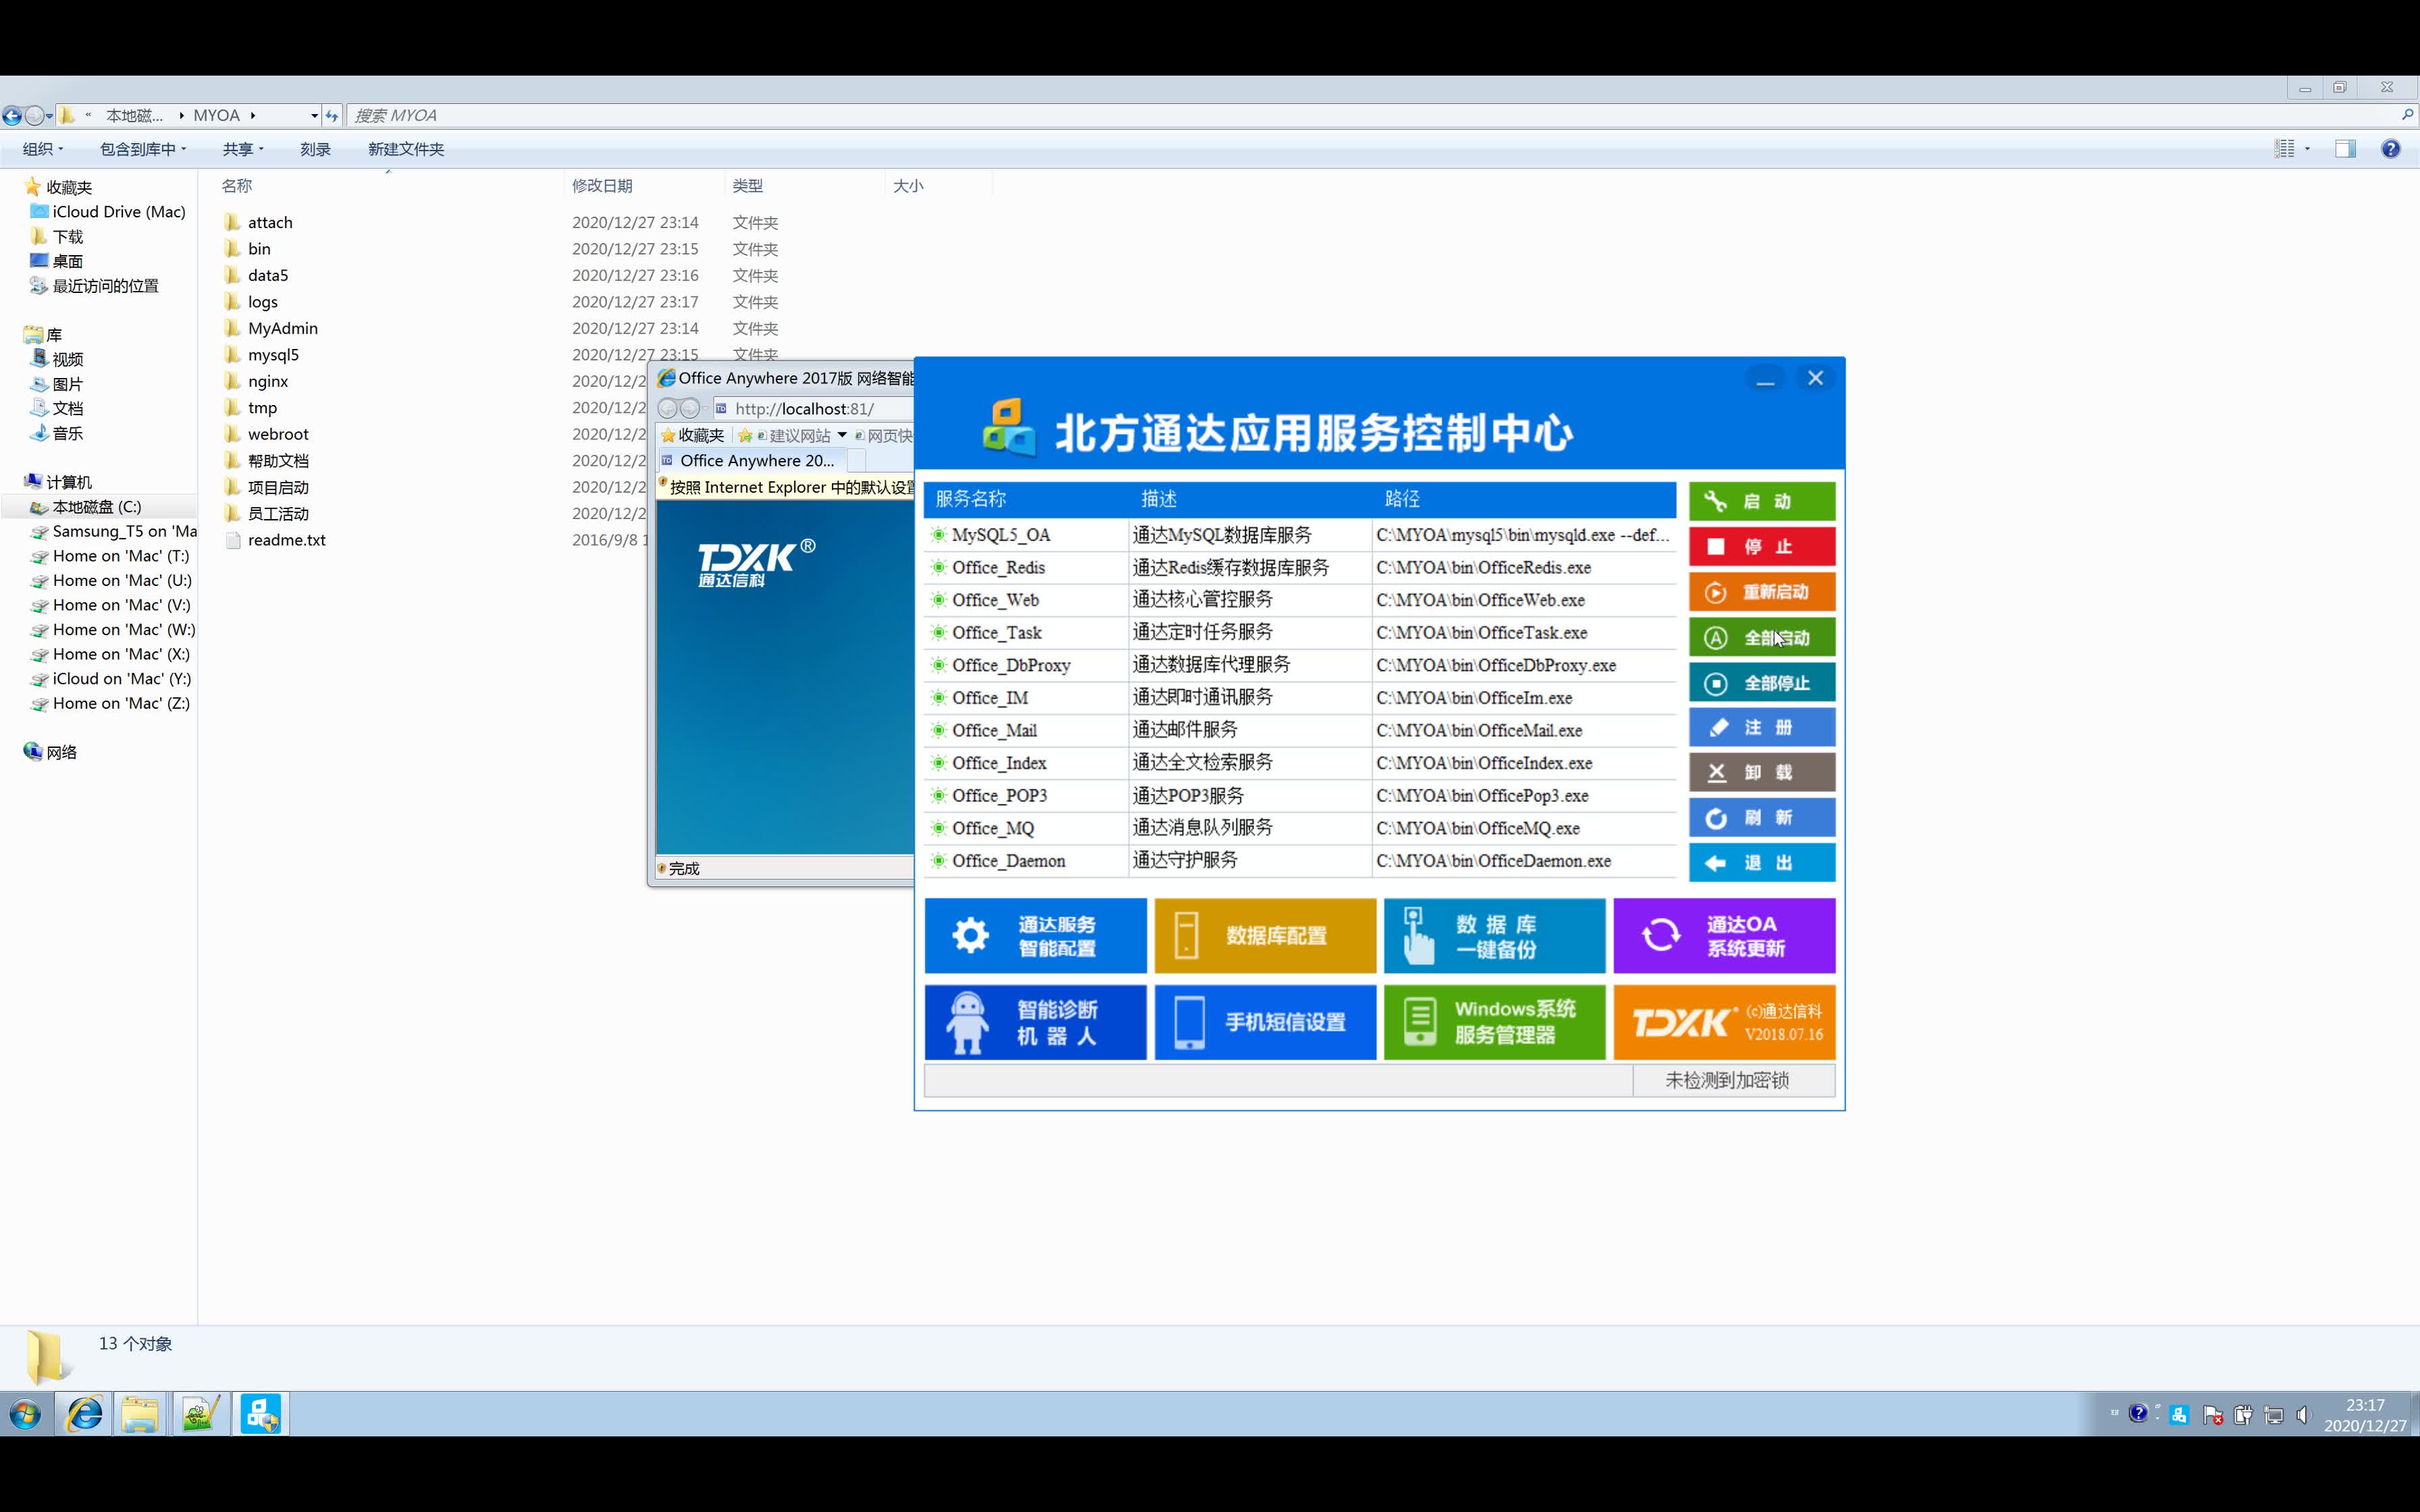2420x1512 pixels.
Task: Click the TDXK 通达信科 version tile
Action: (1724, 1022)
